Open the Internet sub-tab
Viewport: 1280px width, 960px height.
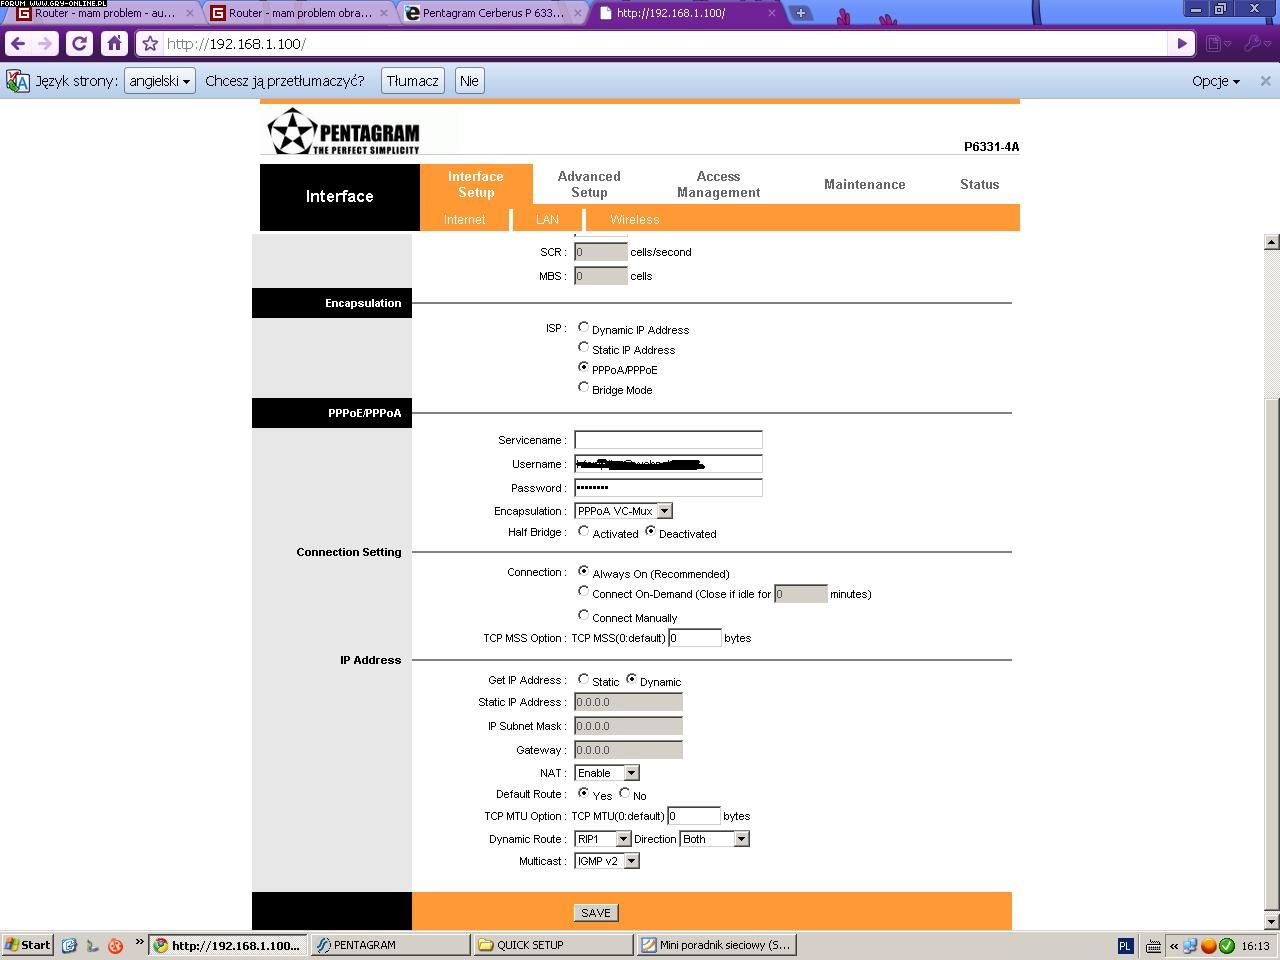tap(465, 219)
